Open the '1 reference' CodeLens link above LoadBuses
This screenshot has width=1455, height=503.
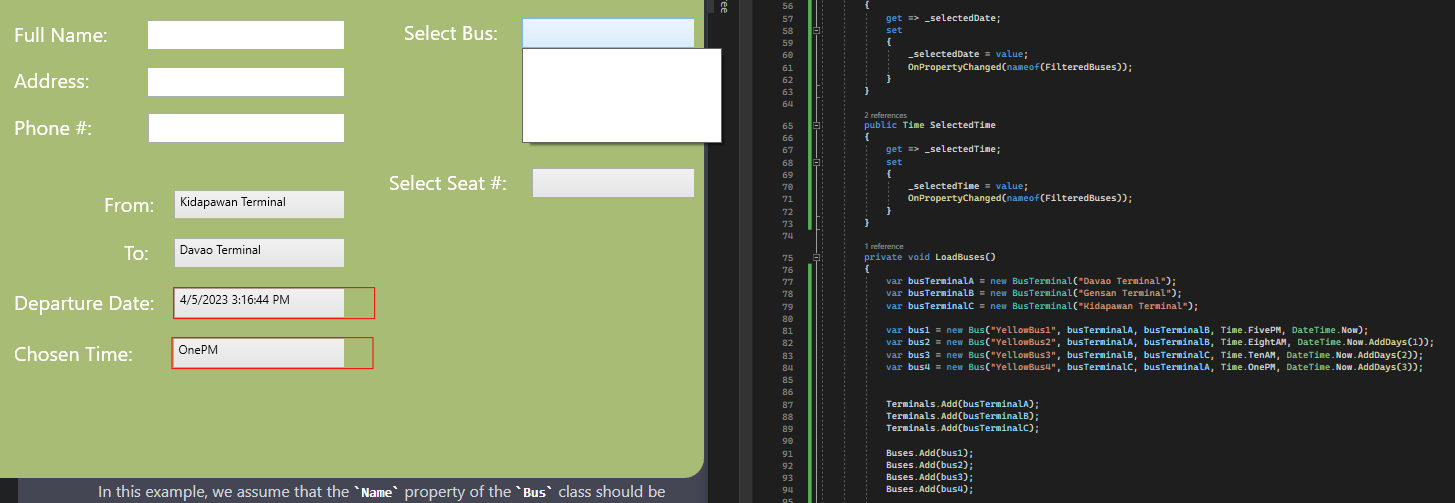tap(883, 246)
